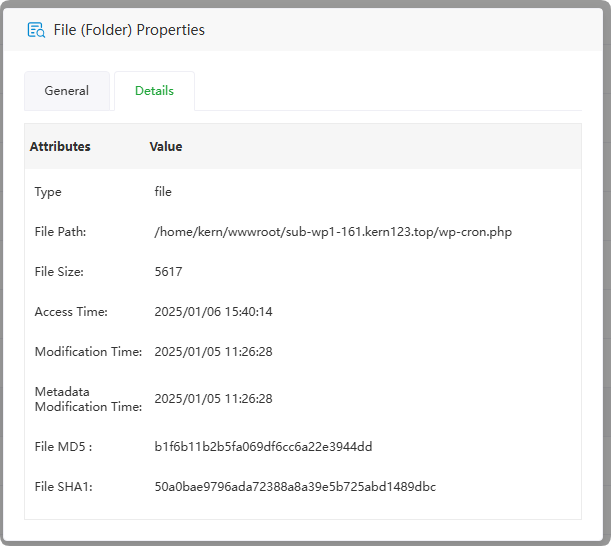Click the "File (Folder) Properties" title text
This screenshot has width=611, height=546.
point(129,30)
